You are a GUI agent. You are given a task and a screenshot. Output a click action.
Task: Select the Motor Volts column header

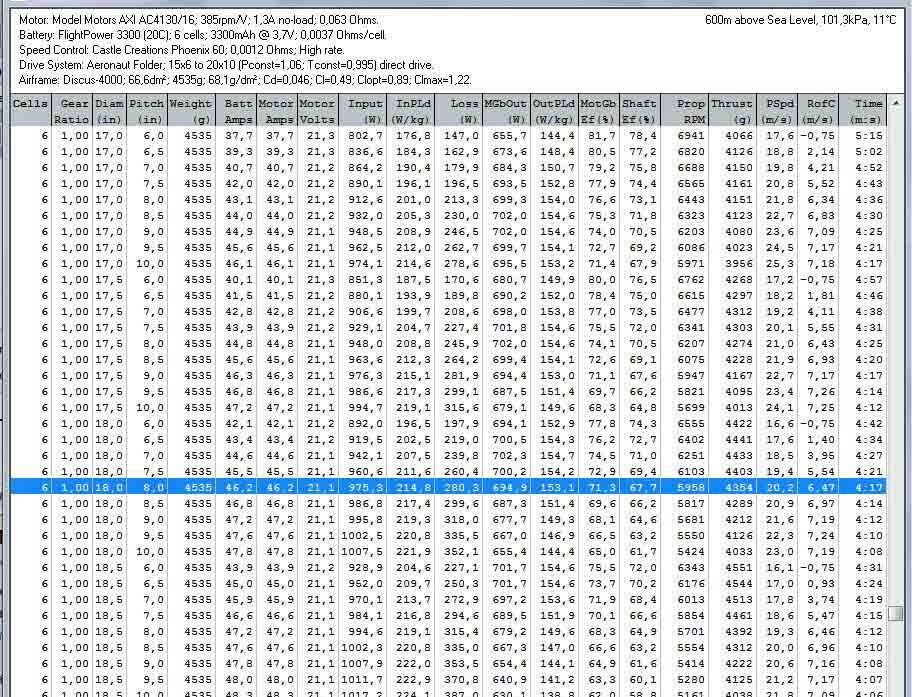tap(317, 110)
